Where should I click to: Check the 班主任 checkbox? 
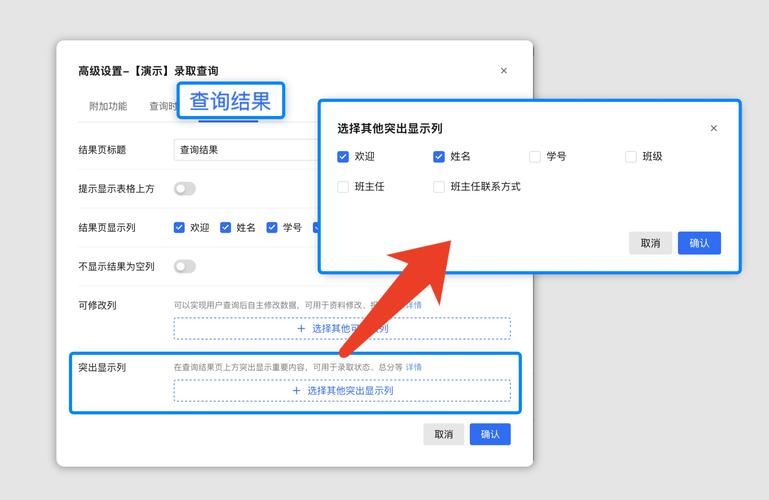[x=343, y=187]
